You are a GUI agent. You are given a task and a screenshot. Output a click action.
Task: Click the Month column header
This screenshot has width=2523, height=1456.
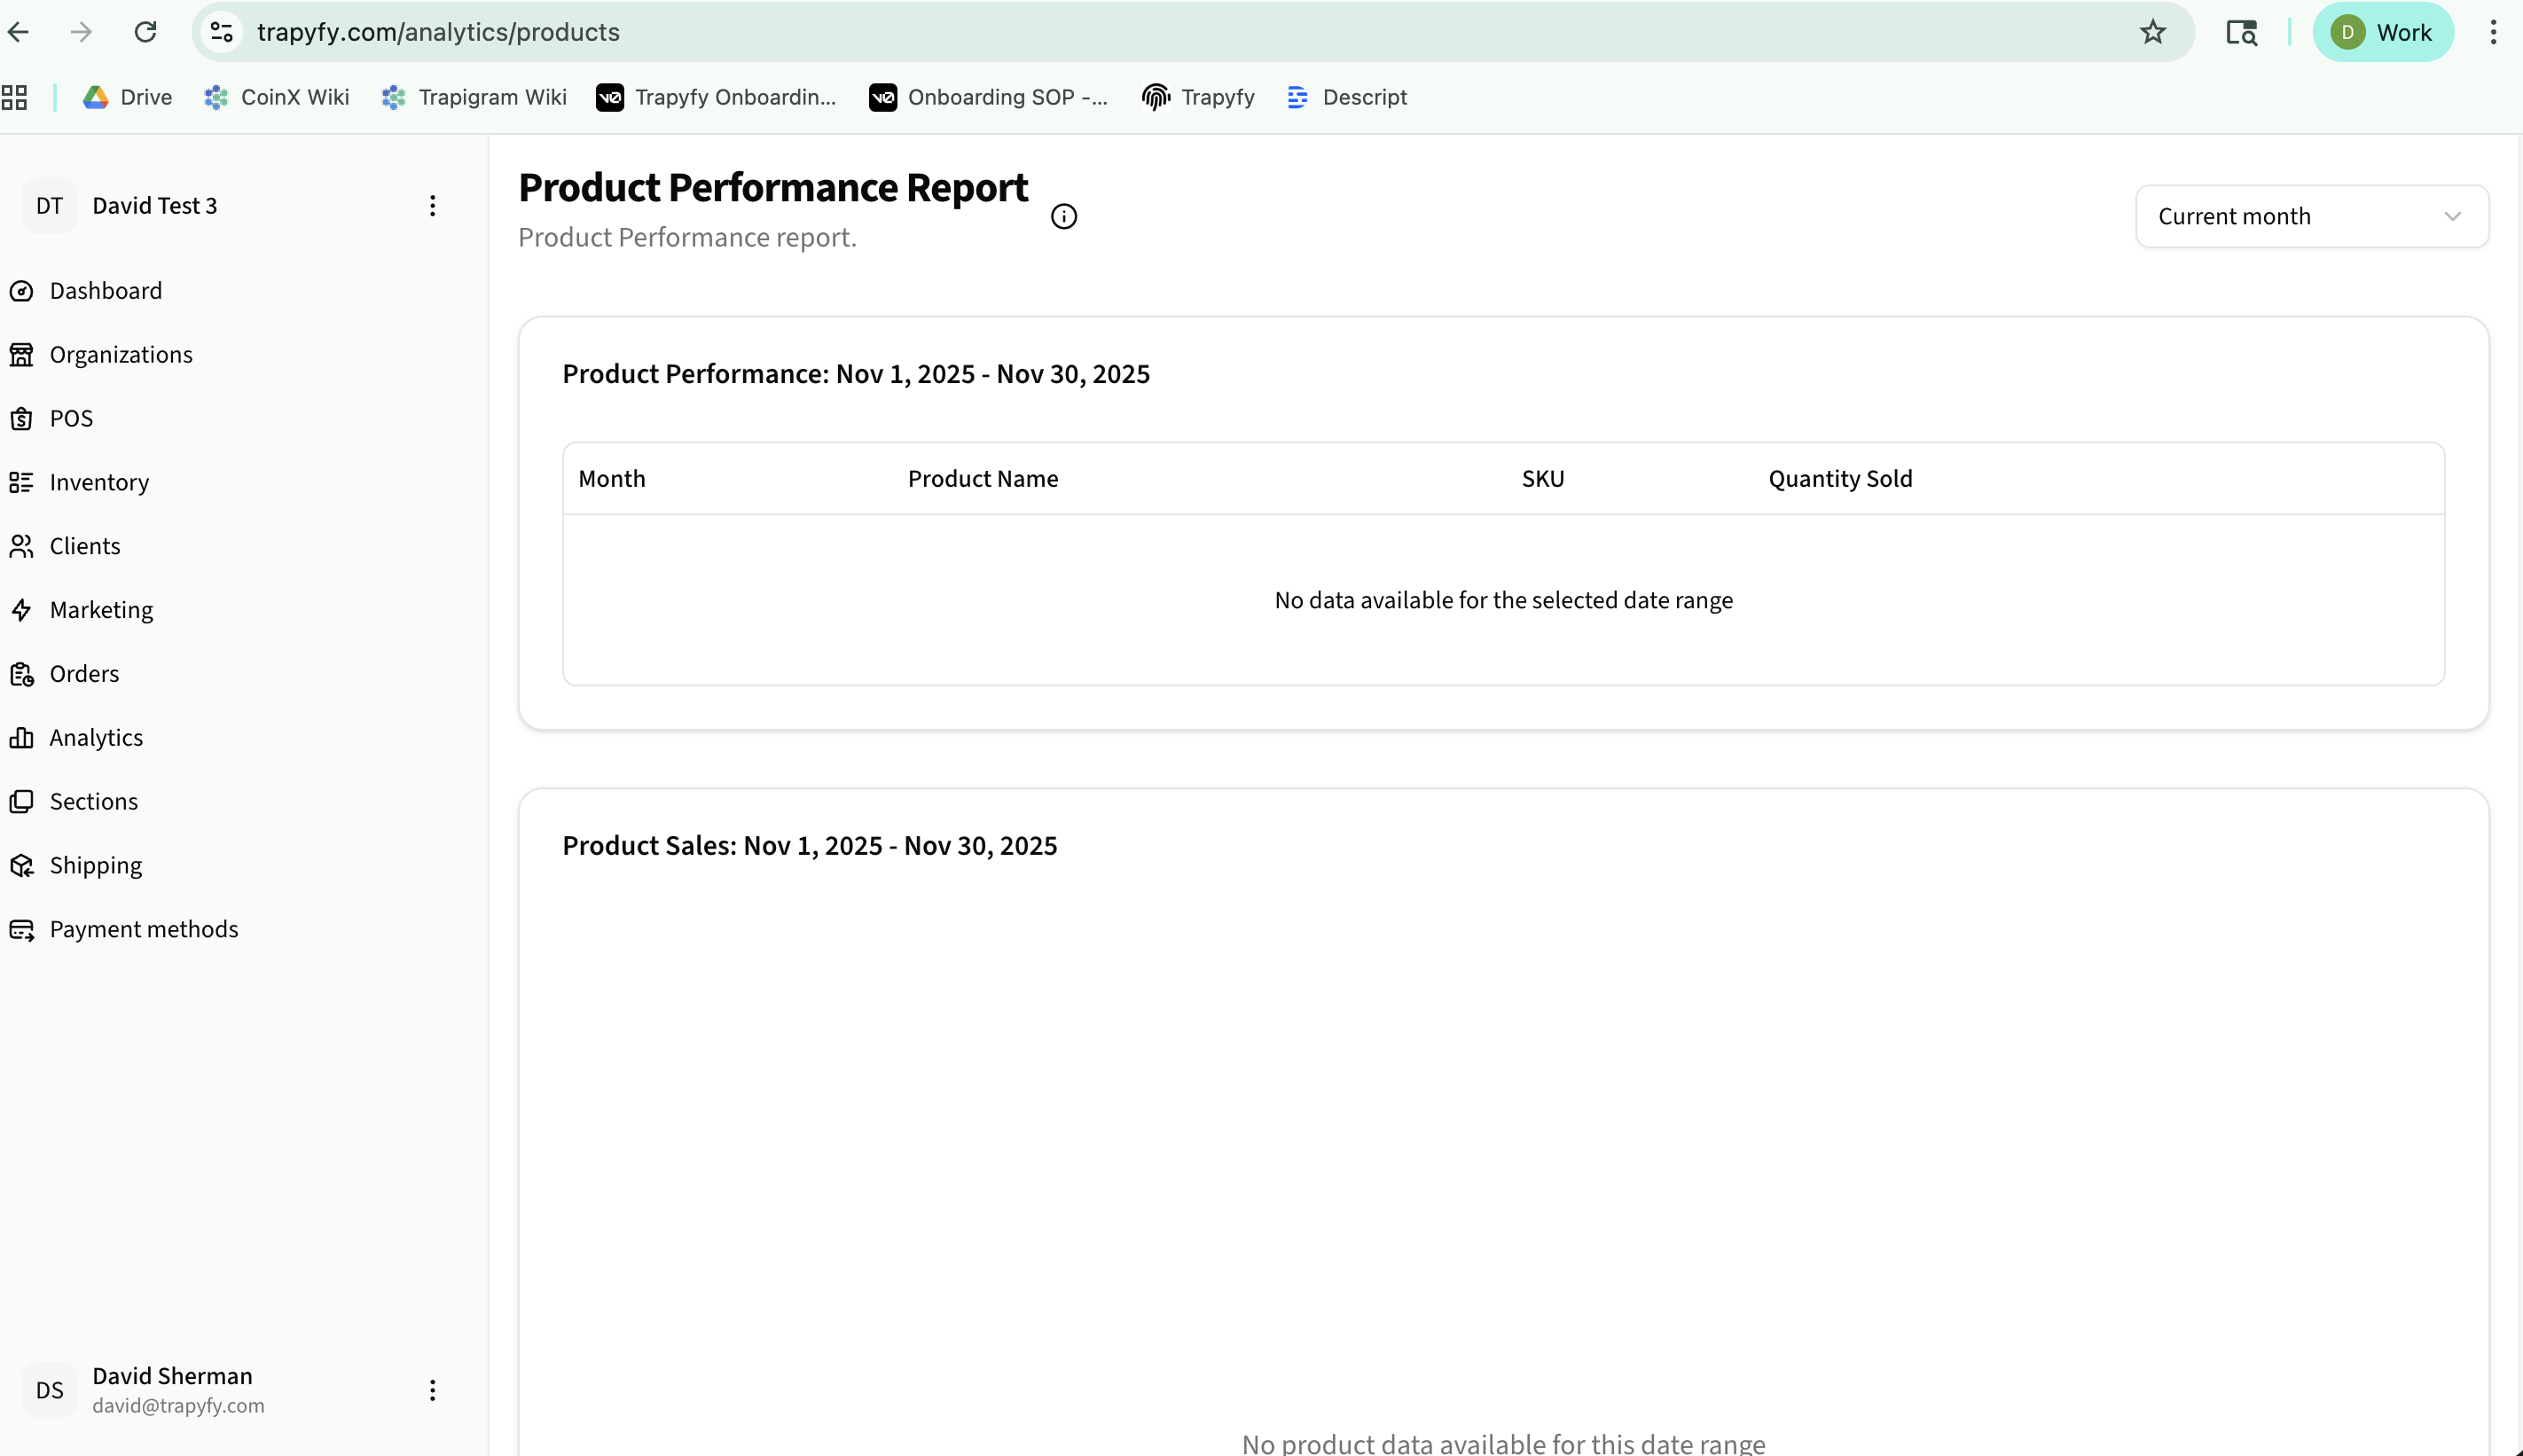pos(612,479)
